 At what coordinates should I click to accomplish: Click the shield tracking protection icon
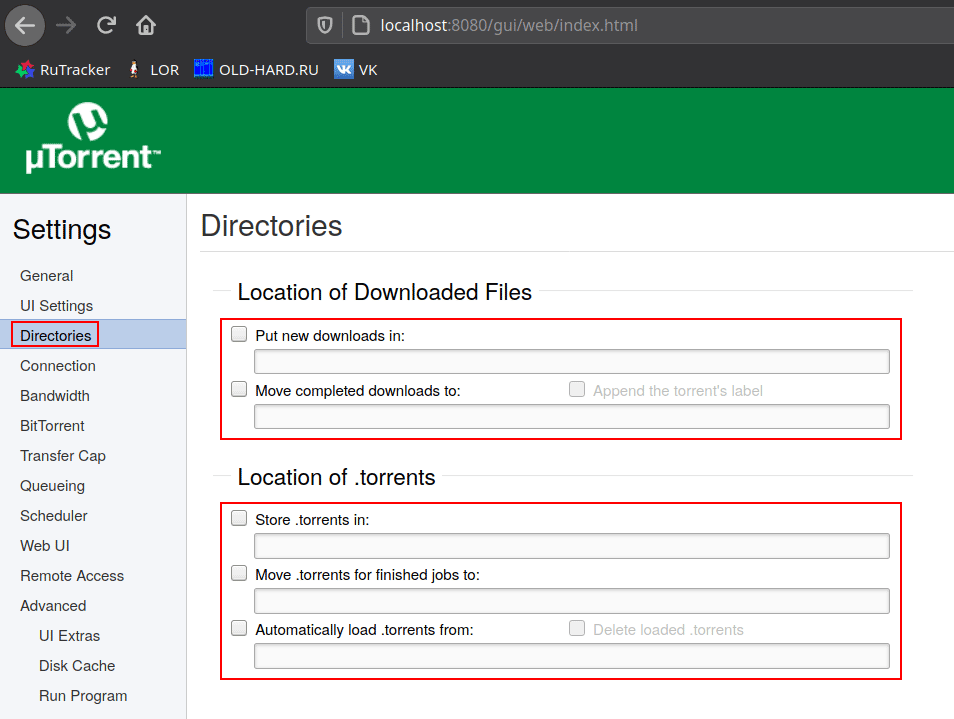[x=325, y=25]
